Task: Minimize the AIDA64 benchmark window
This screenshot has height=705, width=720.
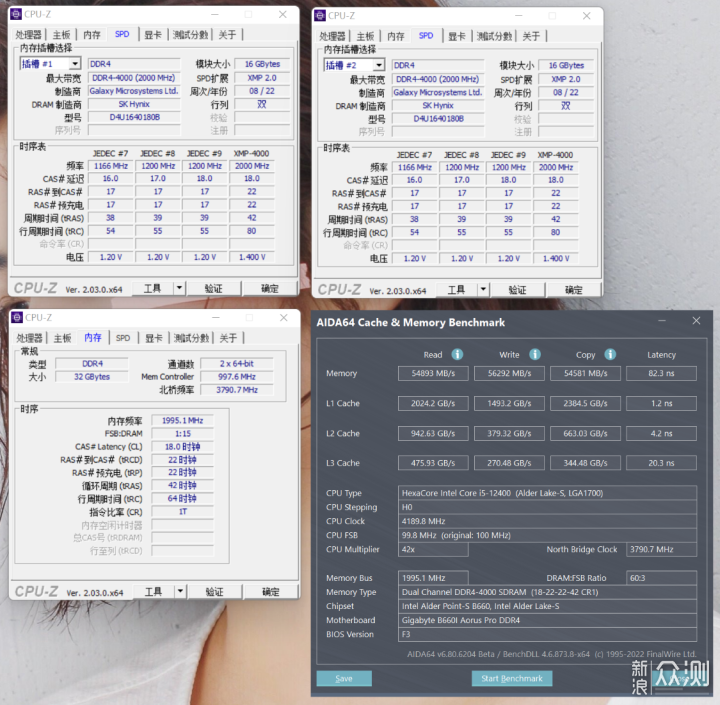Action: click(x=662, y=321)
